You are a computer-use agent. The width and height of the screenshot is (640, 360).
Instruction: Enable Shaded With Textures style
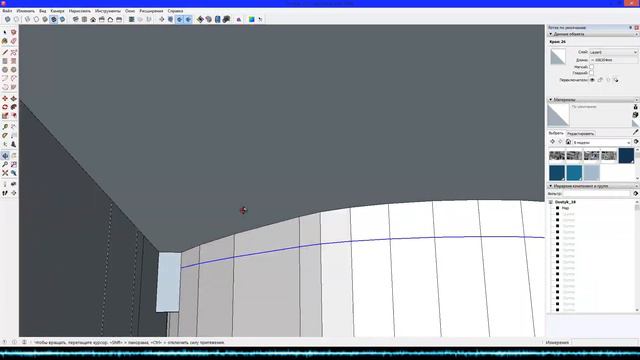[54, 19]
